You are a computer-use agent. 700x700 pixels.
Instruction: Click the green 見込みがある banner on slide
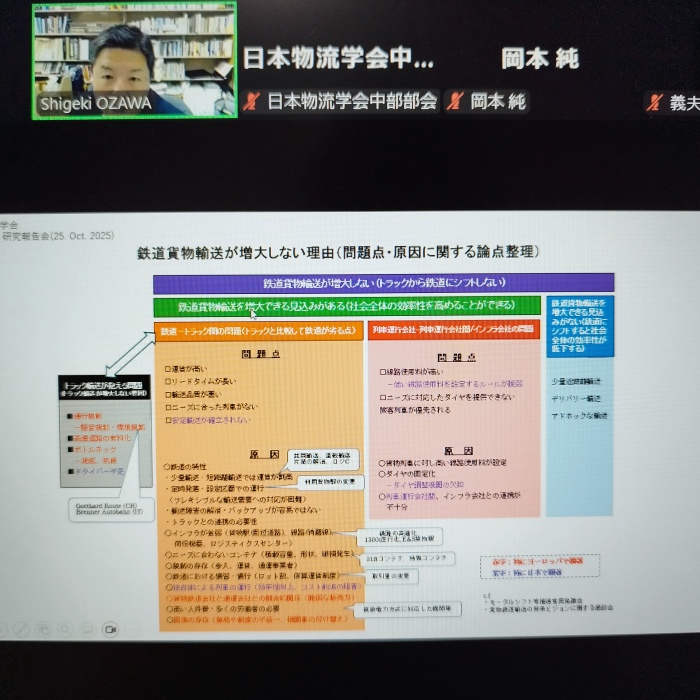tap(347, 306)
